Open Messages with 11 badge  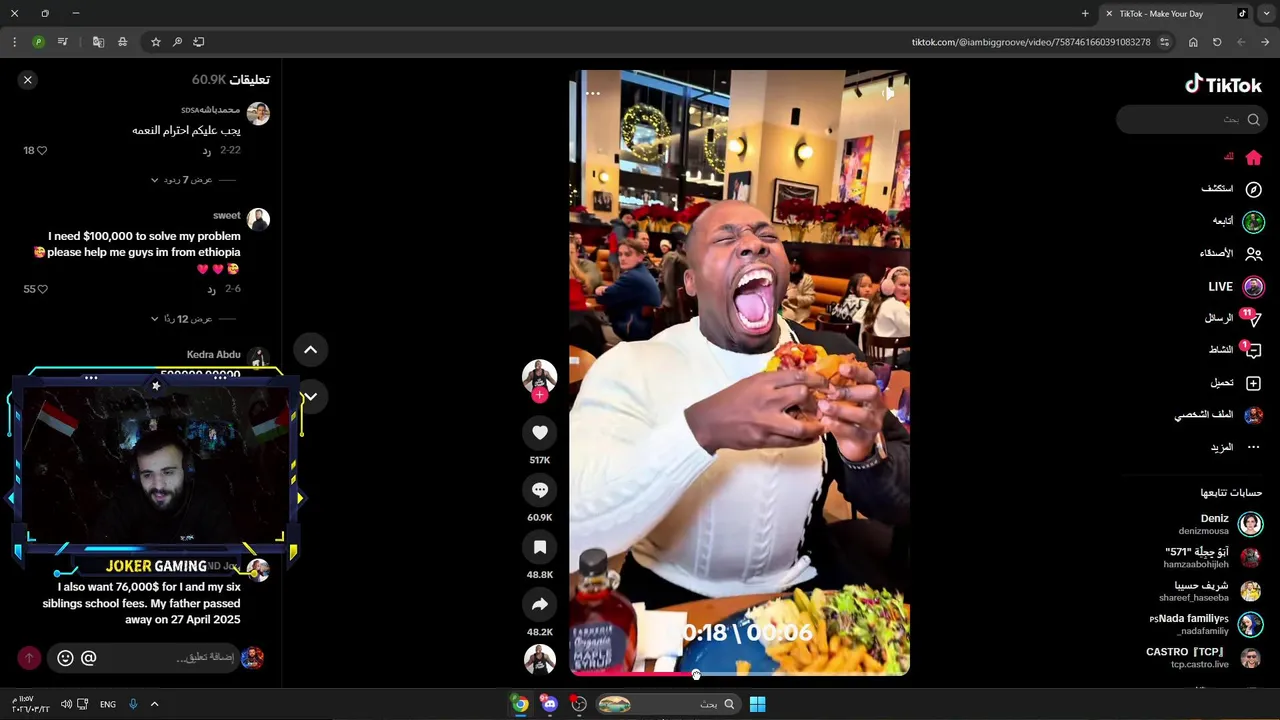[x=1232, y=318]
